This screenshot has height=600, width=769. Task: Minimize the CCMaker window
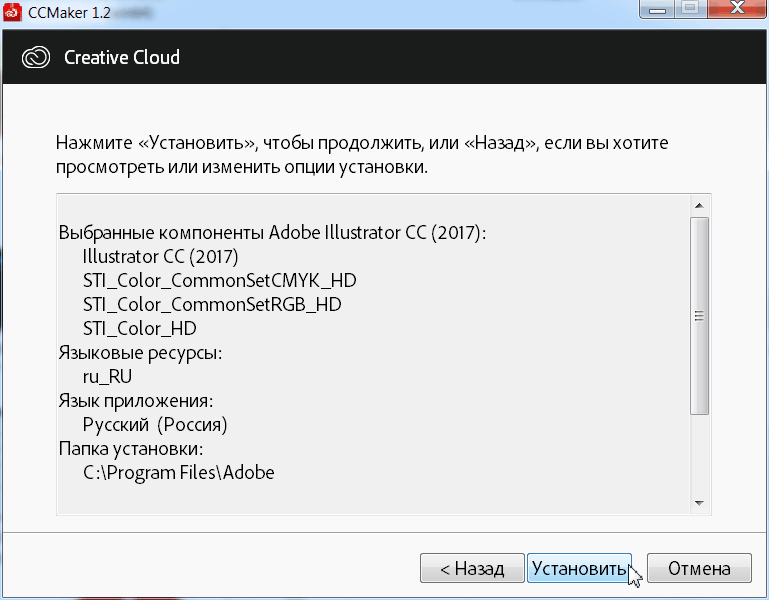pos(657,9)
